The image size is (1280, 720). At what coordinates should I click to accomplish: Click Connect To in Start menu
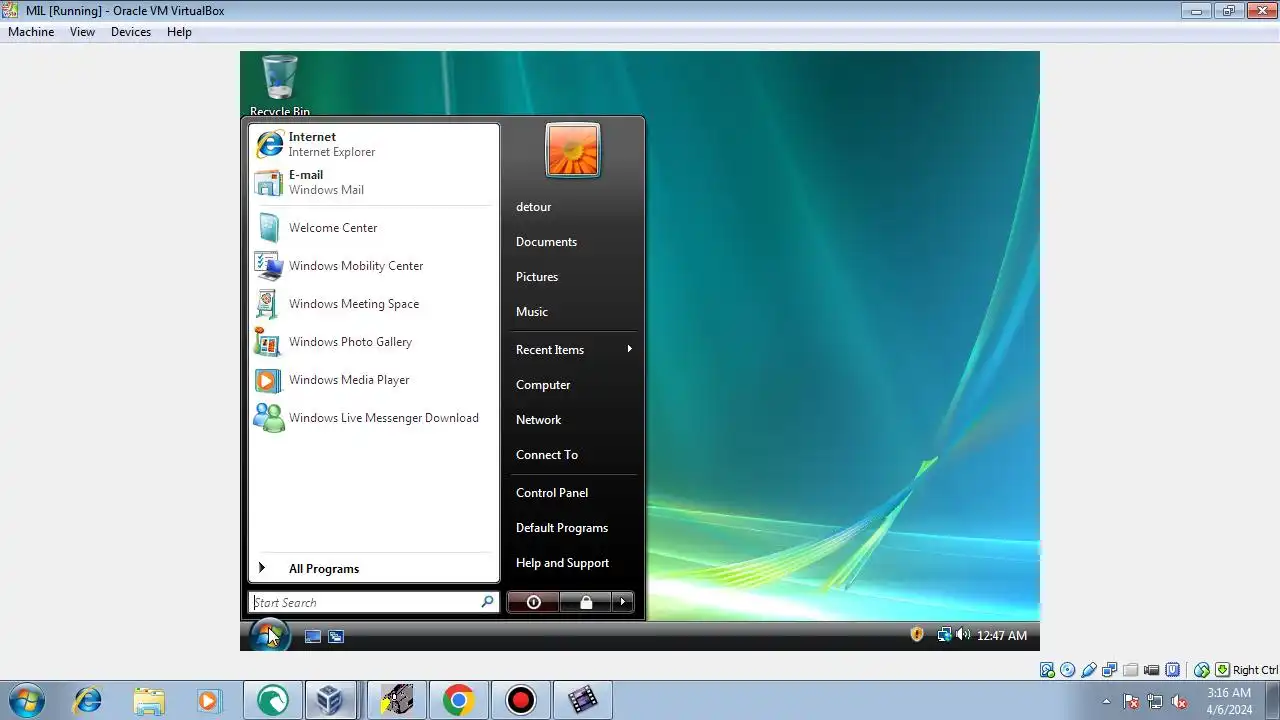pos(547,455)
